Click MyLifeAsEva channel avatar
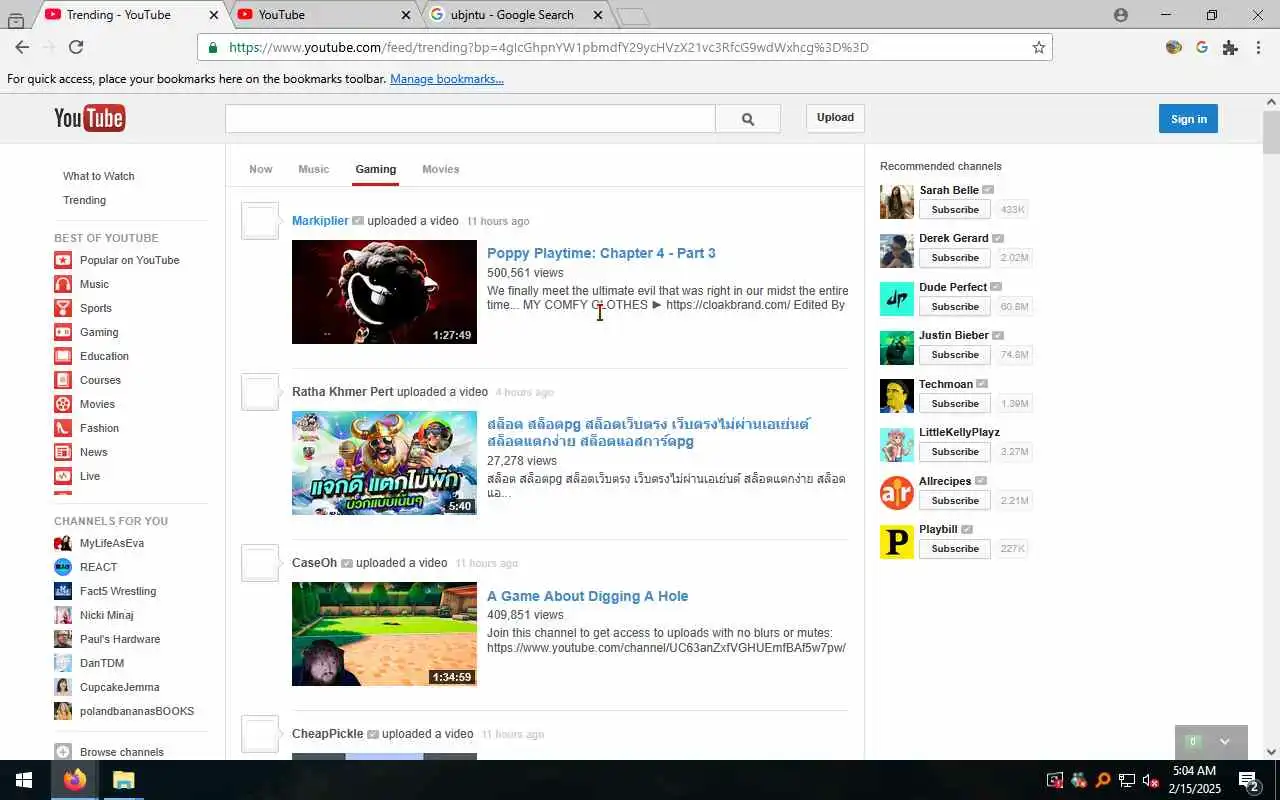Screen dimensions: 1280x800 click(63, 543)
